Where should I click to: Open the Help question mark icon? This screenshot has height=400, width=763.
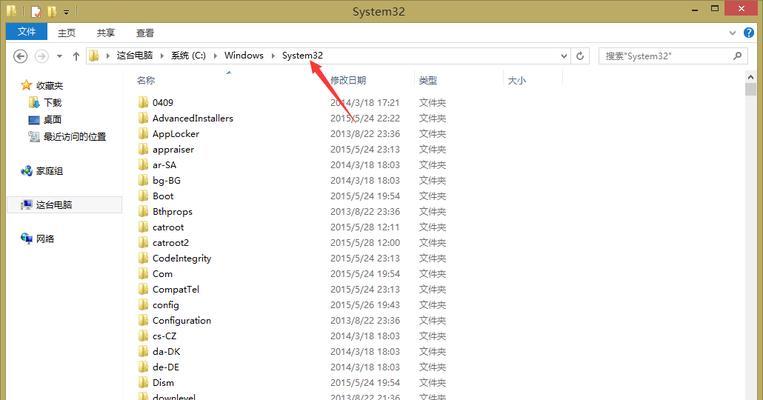pos(749,33)
